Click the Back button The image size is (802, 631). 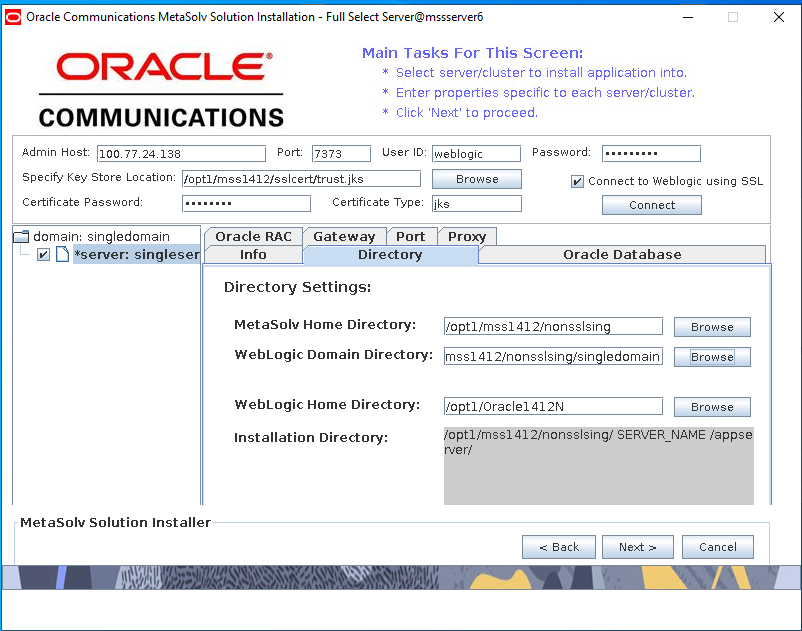click(559, 547)
